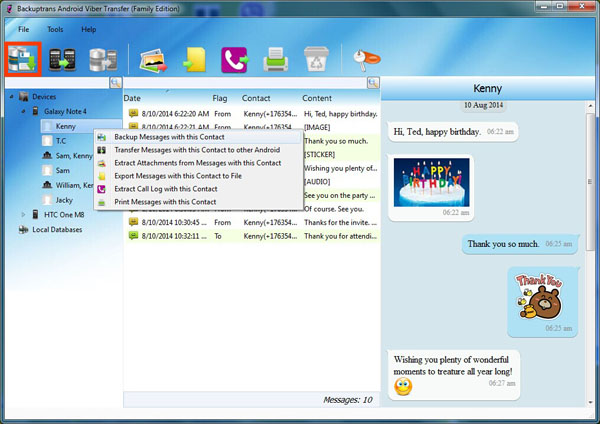The width and height of the screenshot is (600, 424).
Task: Click the Transfer Android to Android icon
Action: (62, 60)
